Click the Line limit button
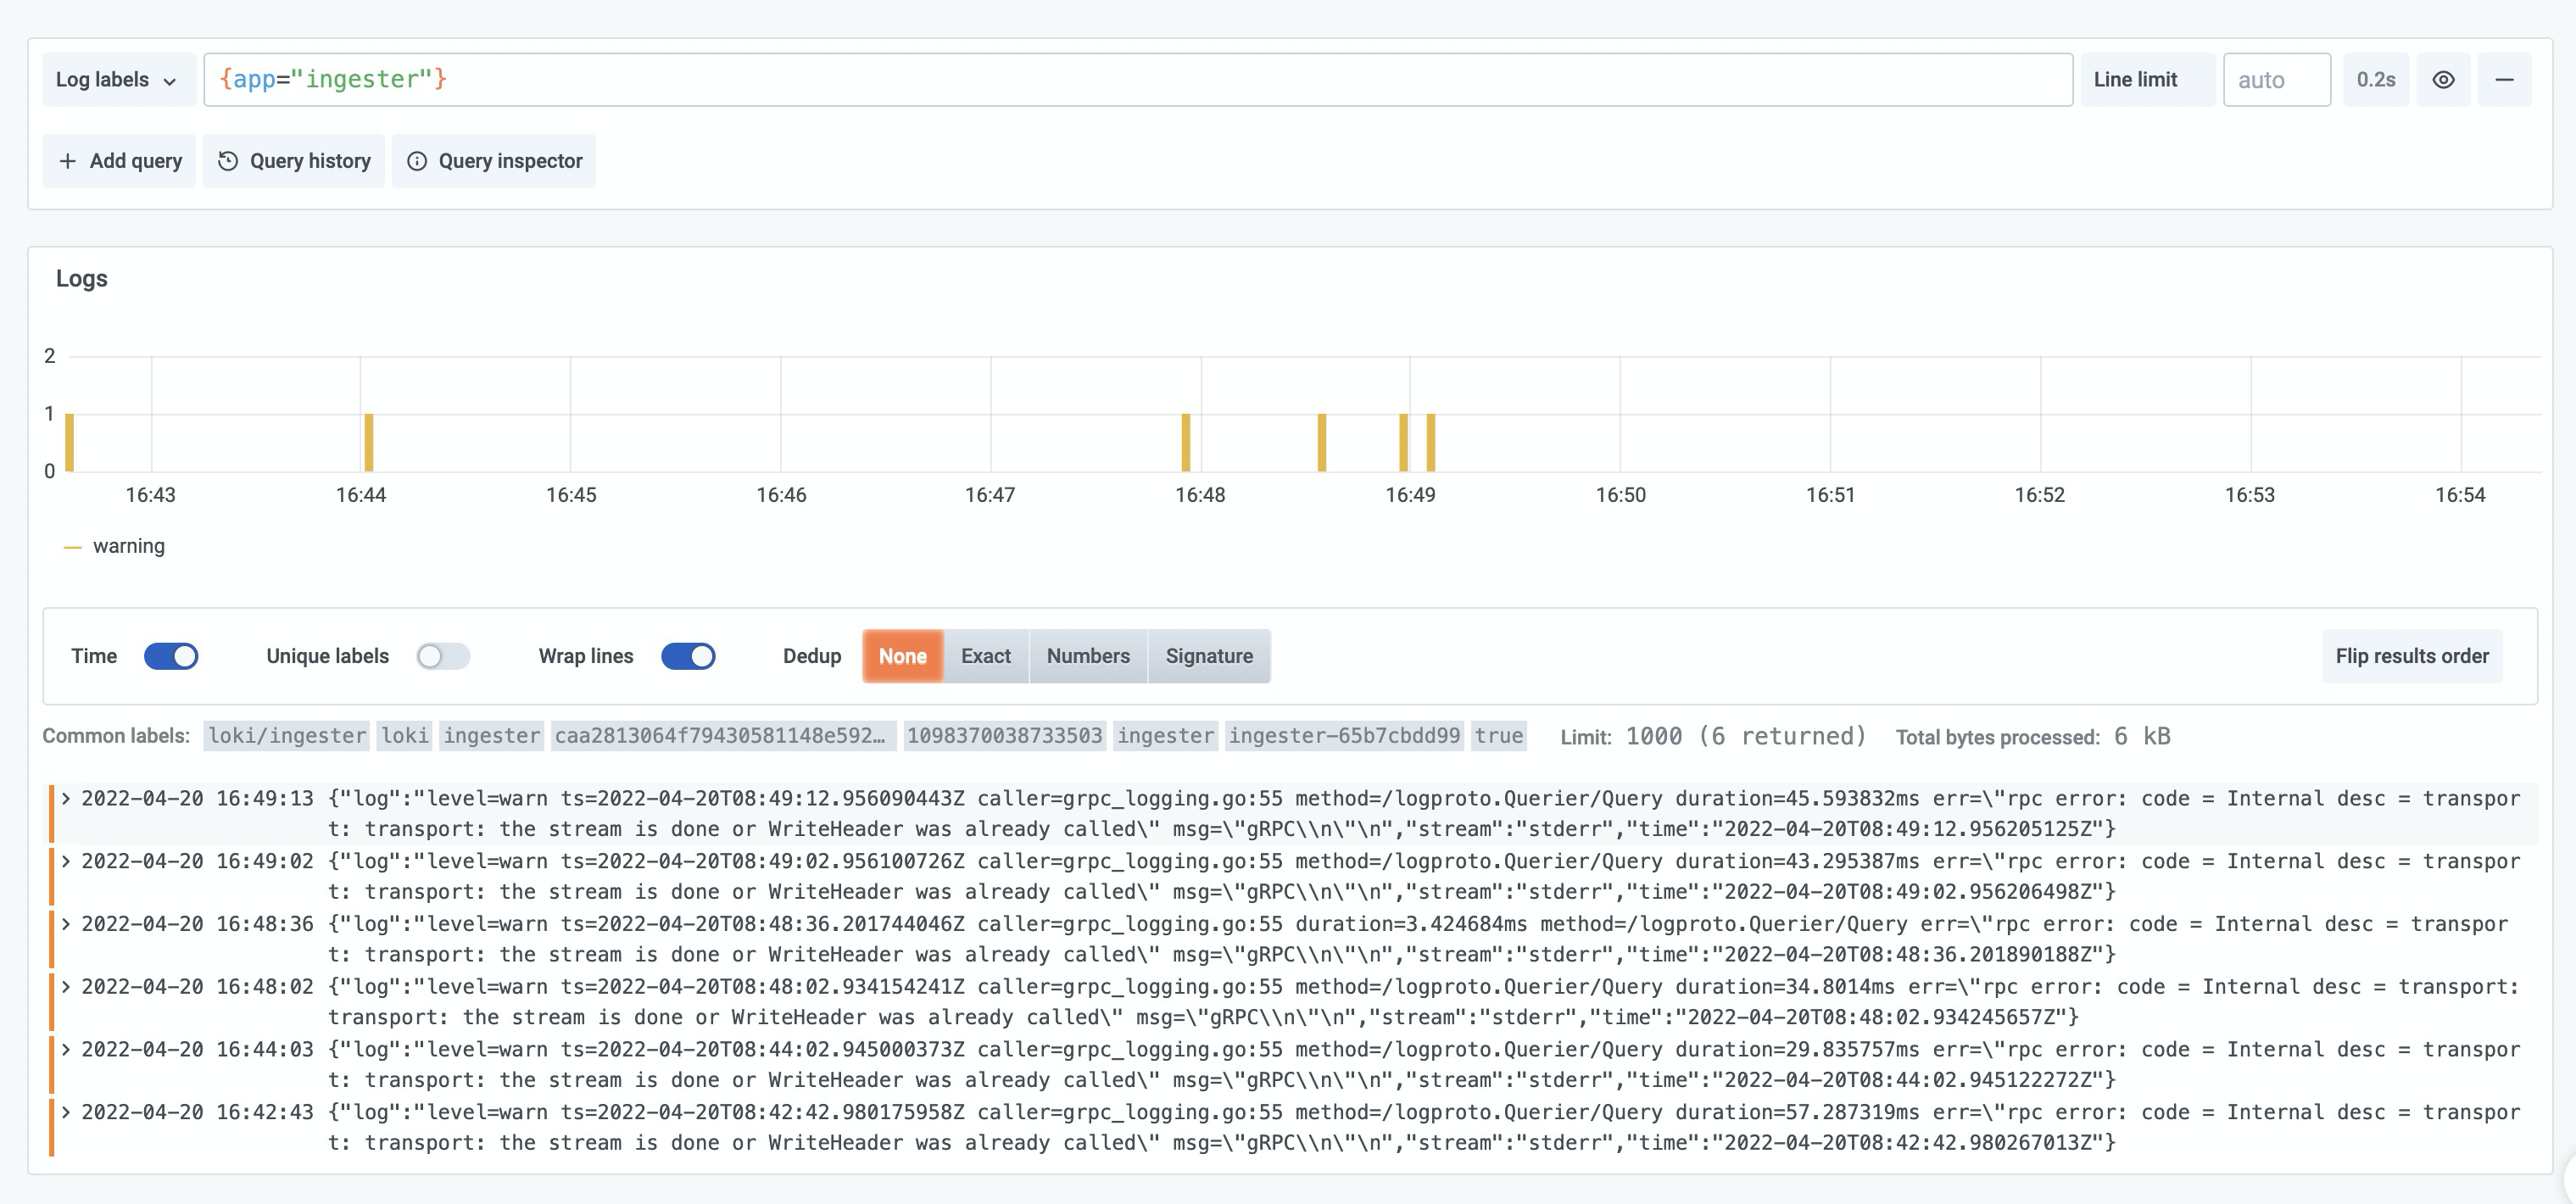This screenshot has height=1204, width=2576. tap(2147, 79)
